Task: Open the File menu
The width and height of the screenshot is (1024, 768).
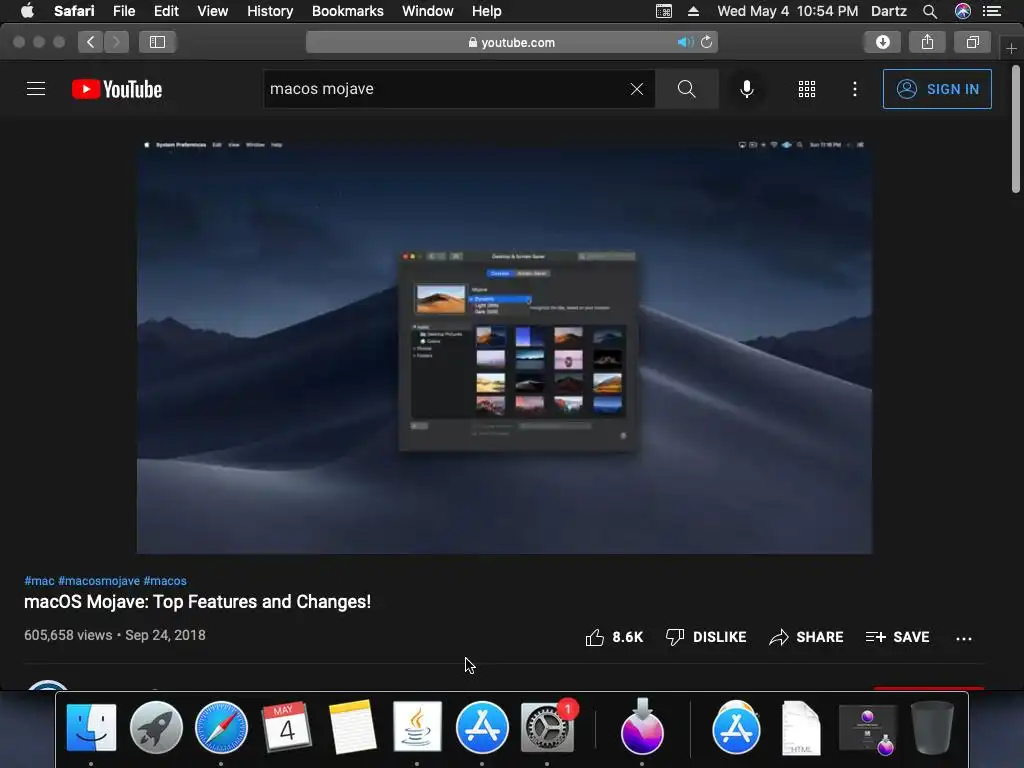Action: [123, 11]
